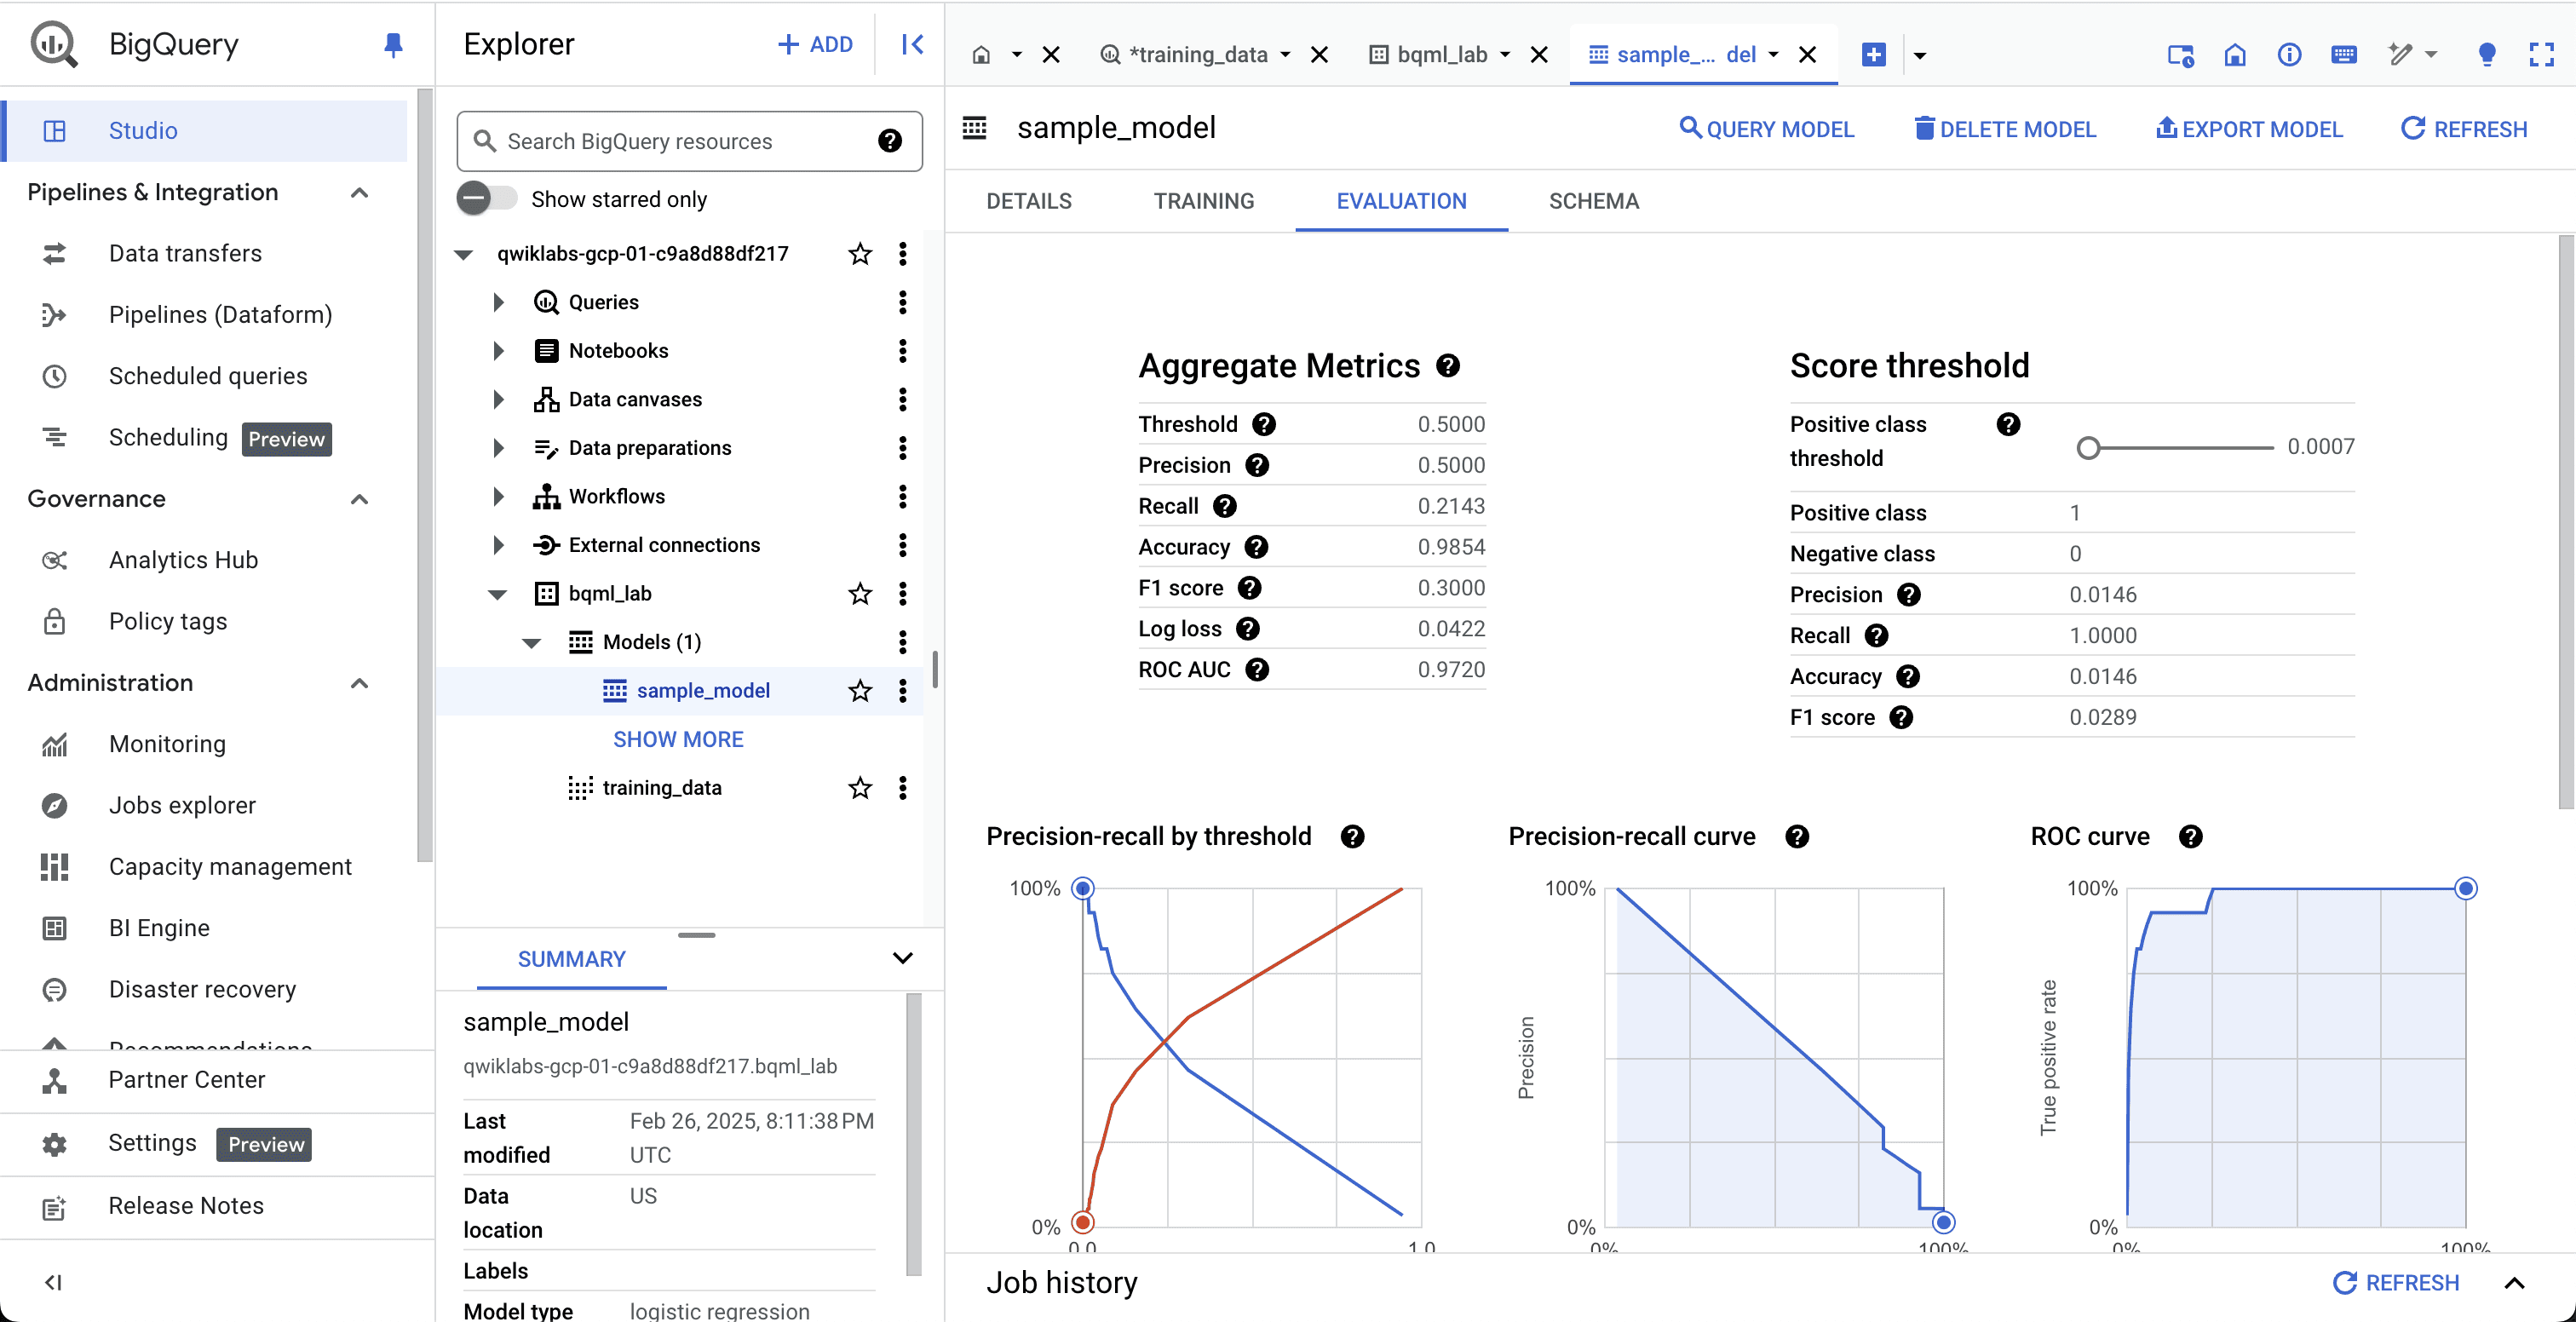Click the pin icon next to BigQuery
Screen dimensions: 2576x1322
click(x=393, y=44)
